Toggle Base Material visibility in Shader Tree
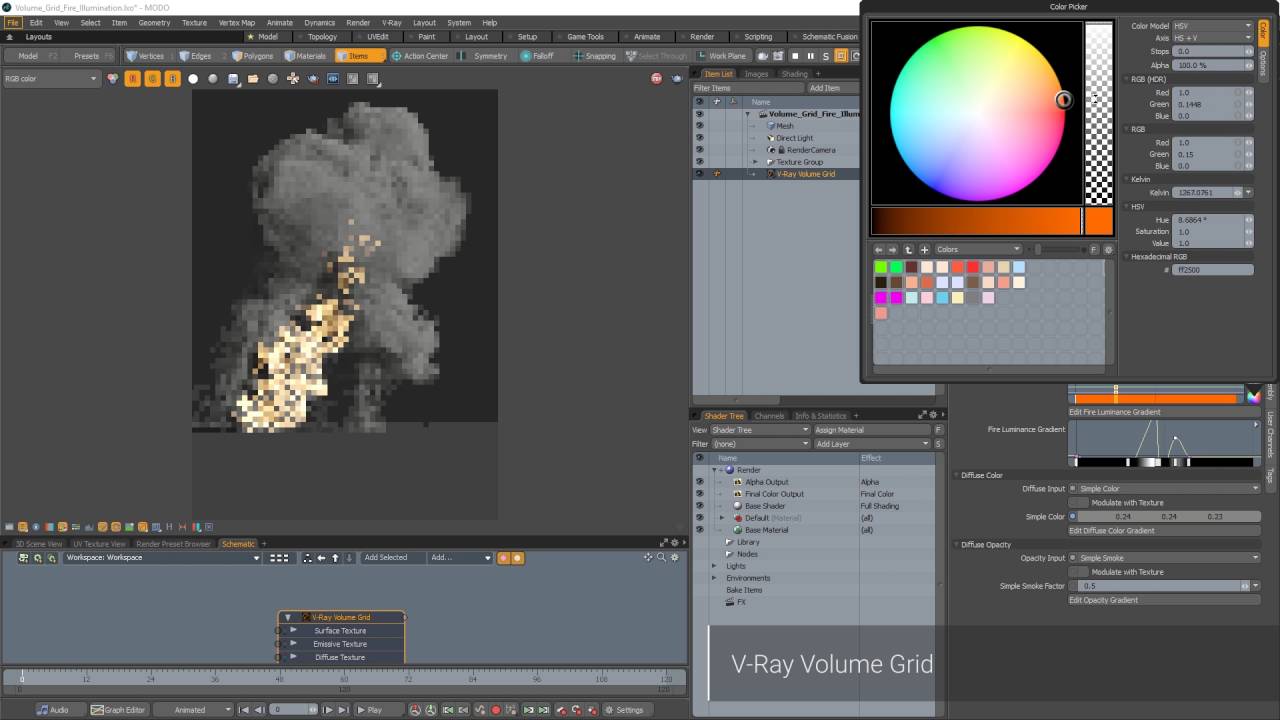 [x=699, y=530]
